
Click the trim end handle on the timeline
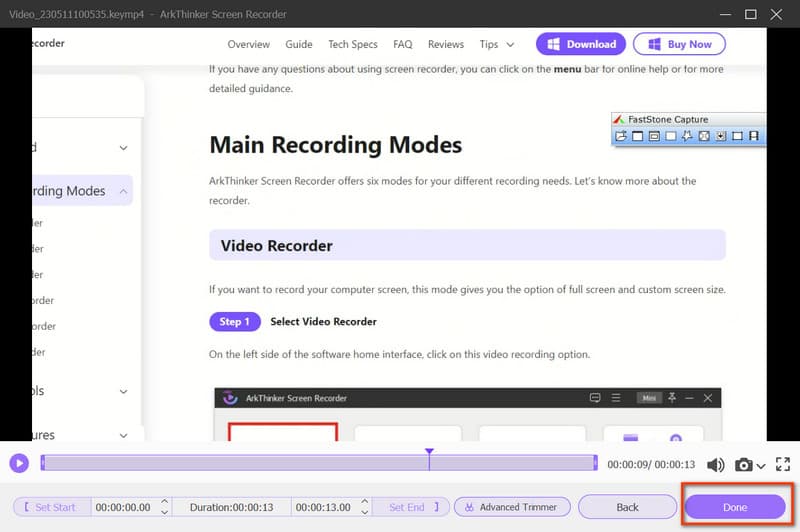coord(595,463)
